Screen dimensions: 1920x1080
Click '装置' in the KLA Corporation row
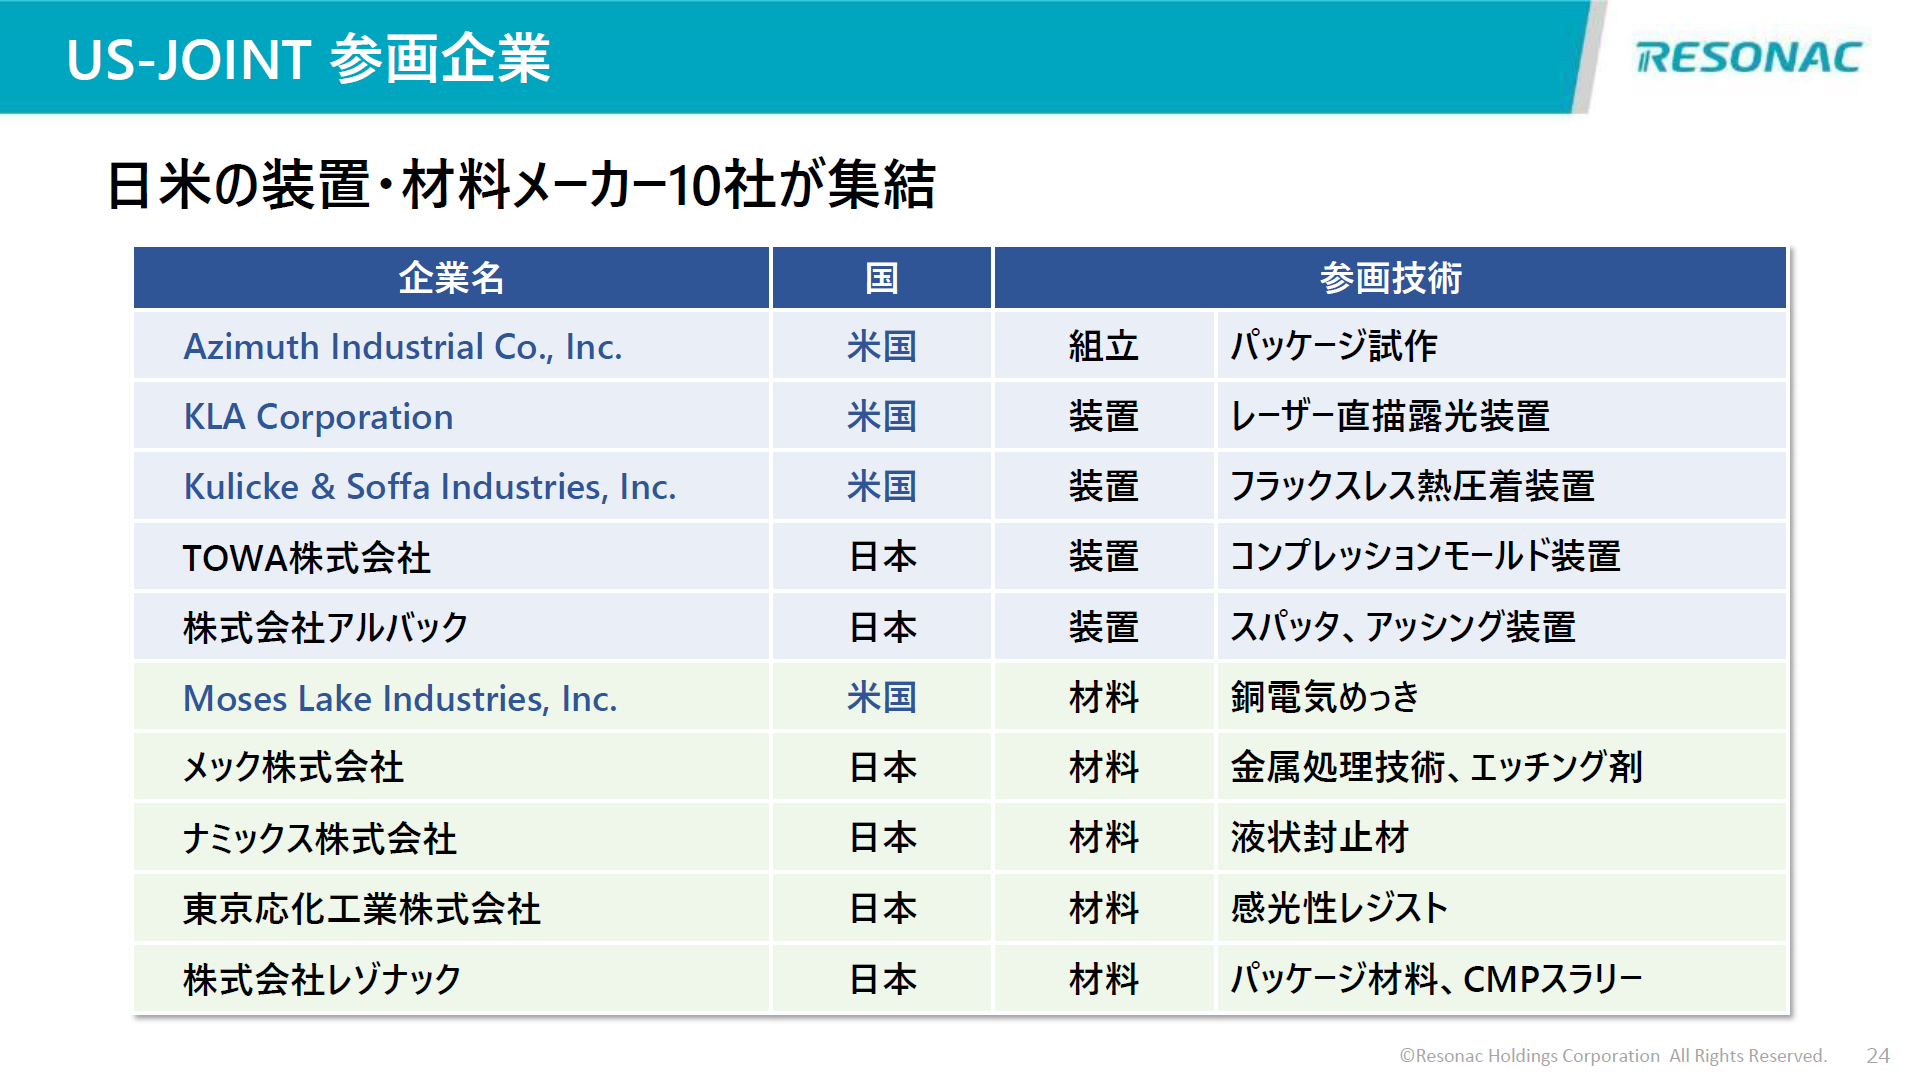click(x=1104, y=416)
